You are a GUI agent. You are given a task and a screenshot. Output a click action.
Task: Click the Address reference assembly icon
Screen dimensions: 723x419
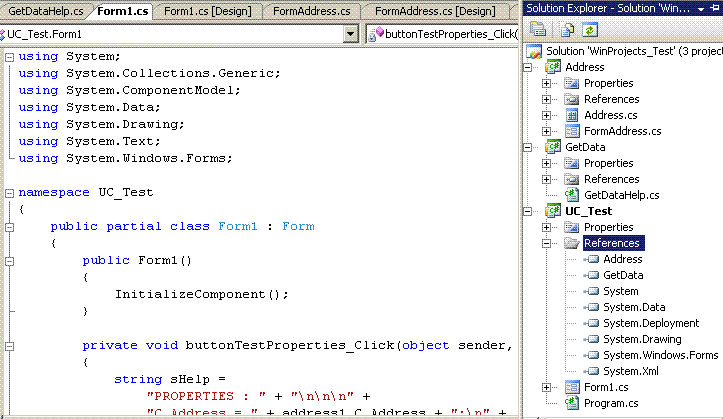point(592,259)
